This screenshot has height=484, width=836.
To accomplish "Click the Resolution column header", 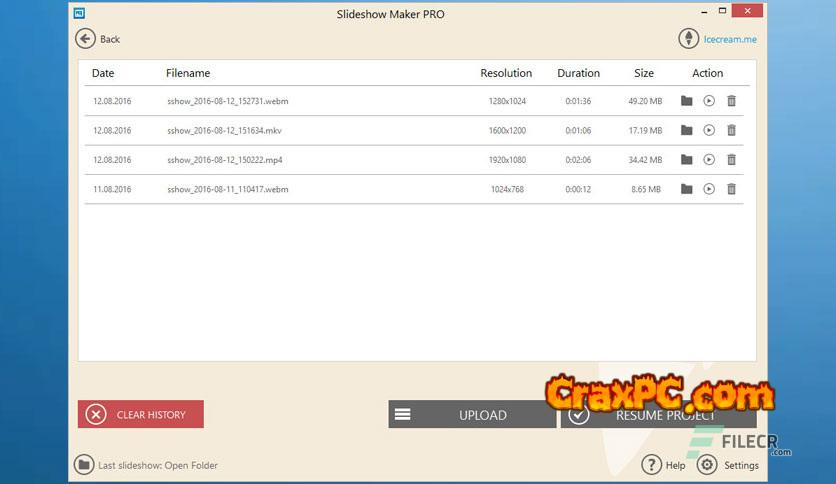I will pyautogui.click(x=506, y=73).
